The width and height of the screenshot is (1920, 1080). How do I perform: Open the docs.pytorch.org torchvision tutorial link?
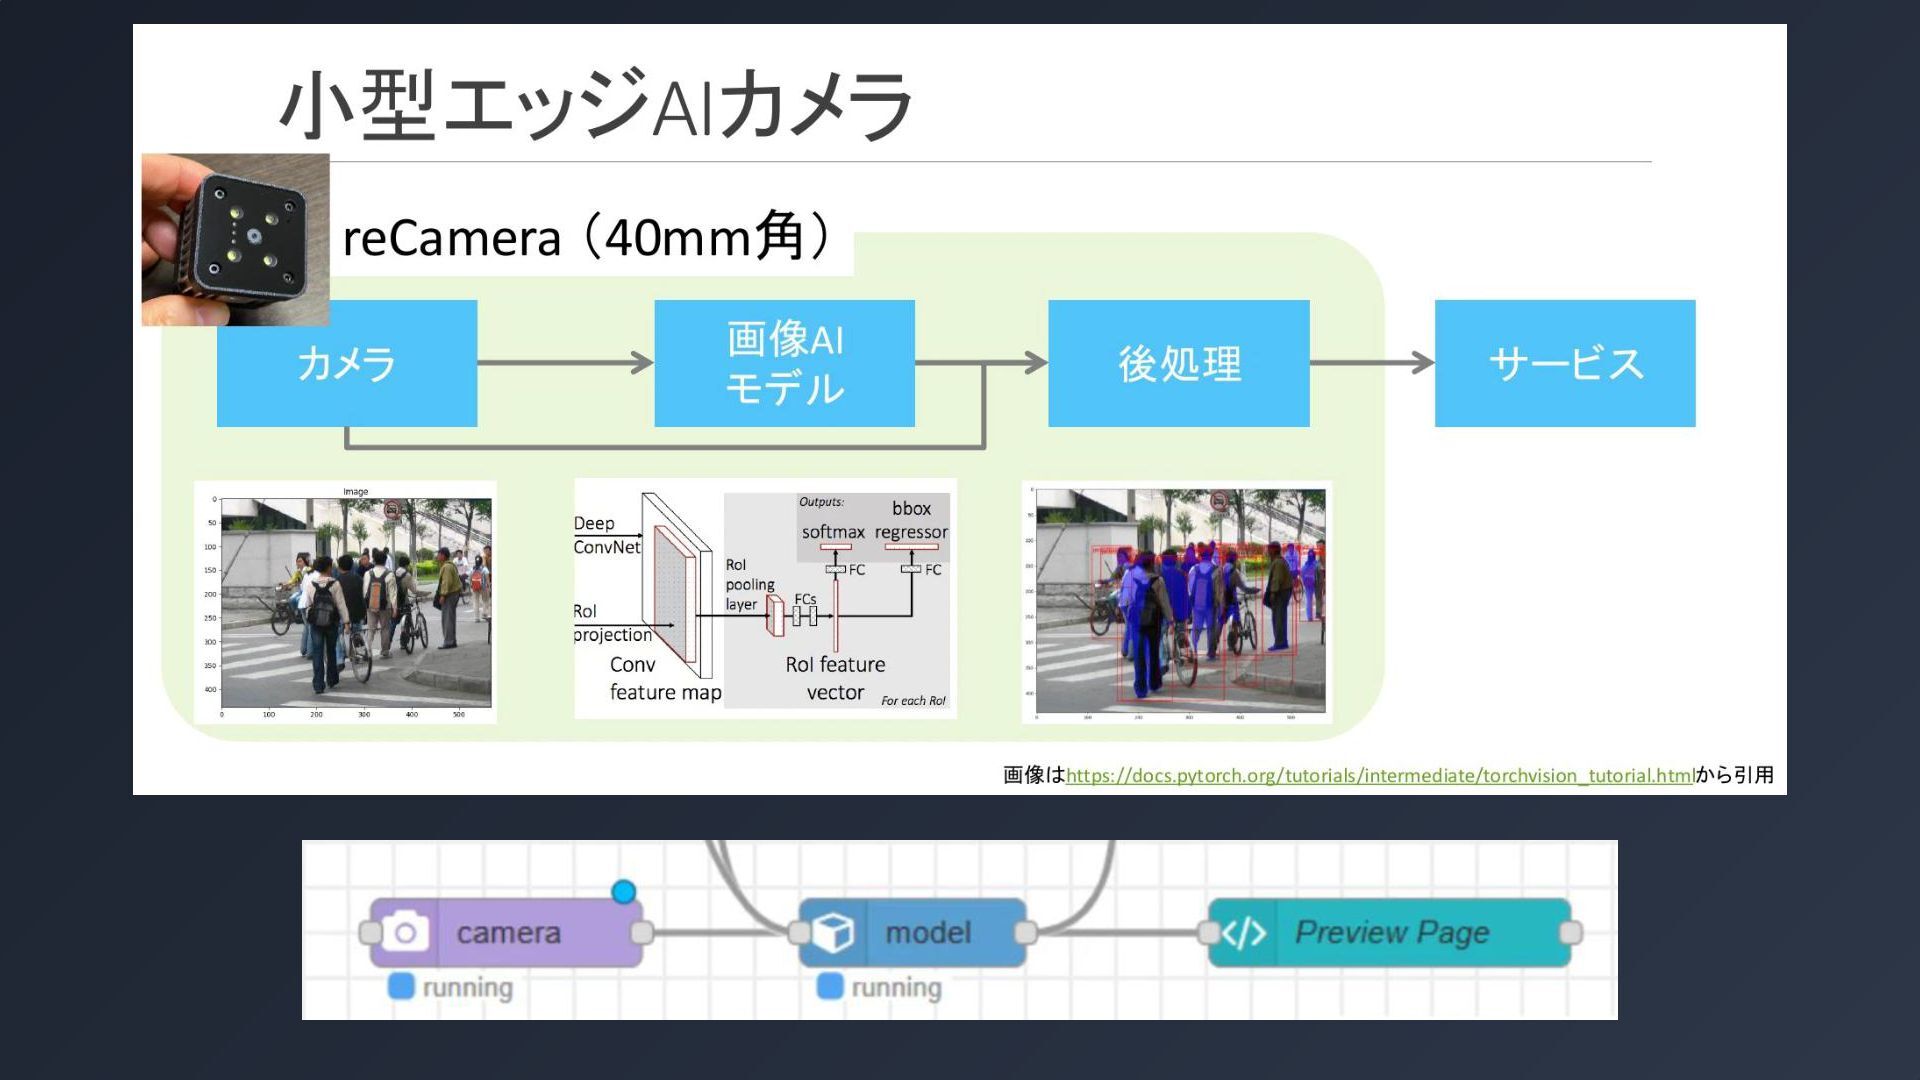[x=1379, y=775]
